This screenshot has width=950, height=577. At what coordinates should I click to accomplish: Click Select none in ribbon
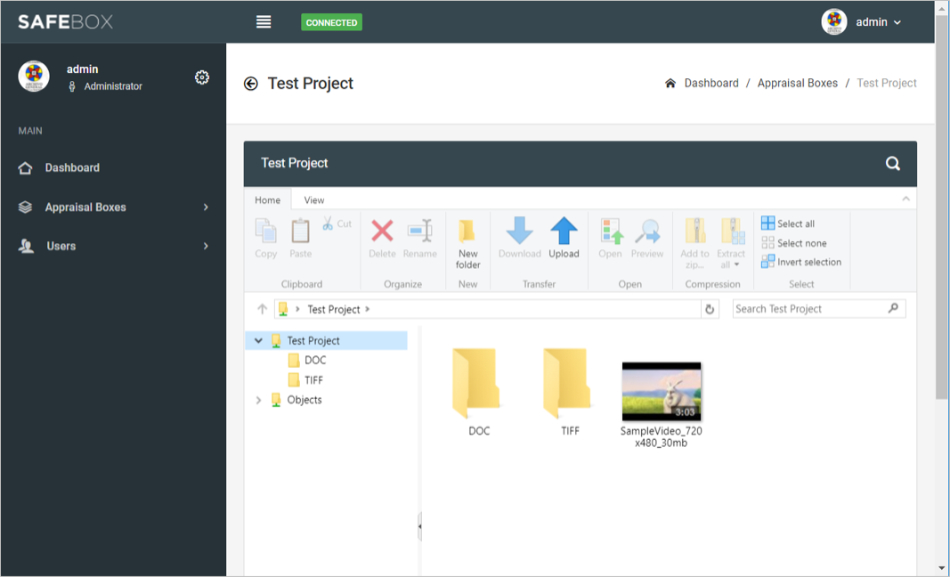point(794,243)
